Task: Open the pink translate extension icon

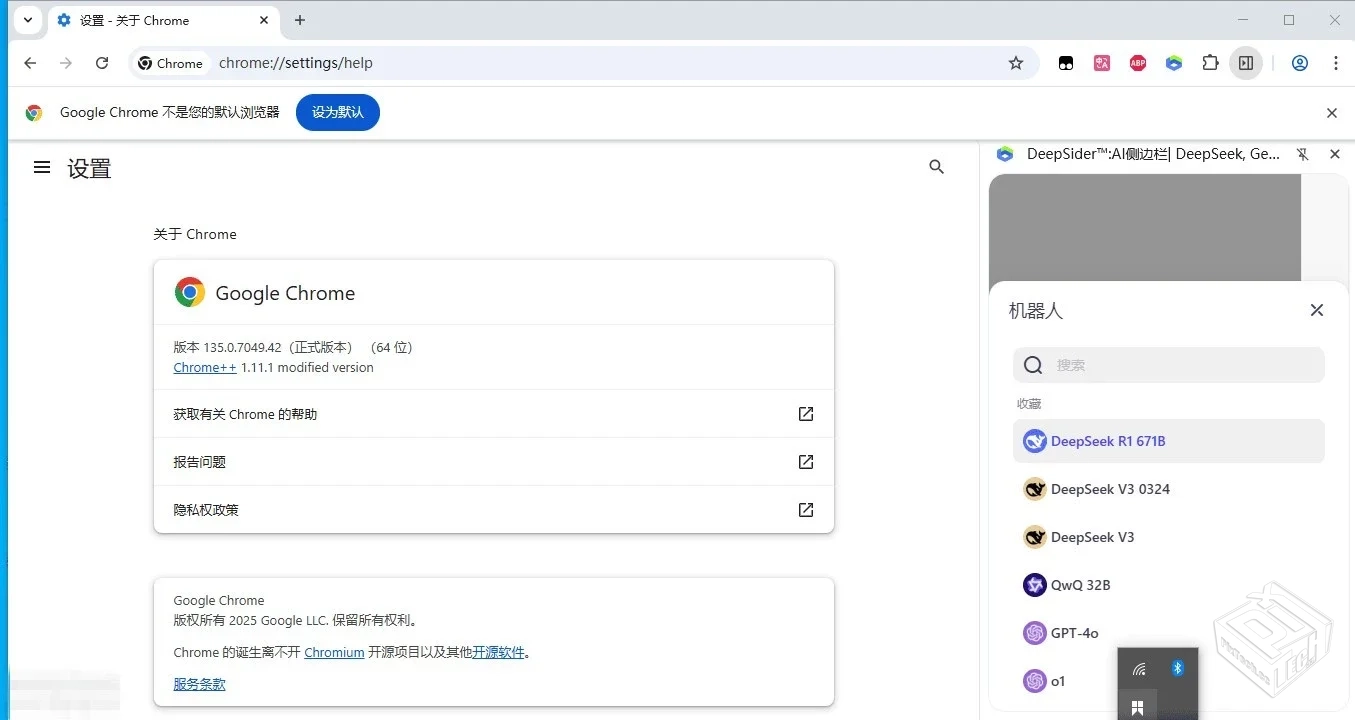Action: click(1101, 62)
